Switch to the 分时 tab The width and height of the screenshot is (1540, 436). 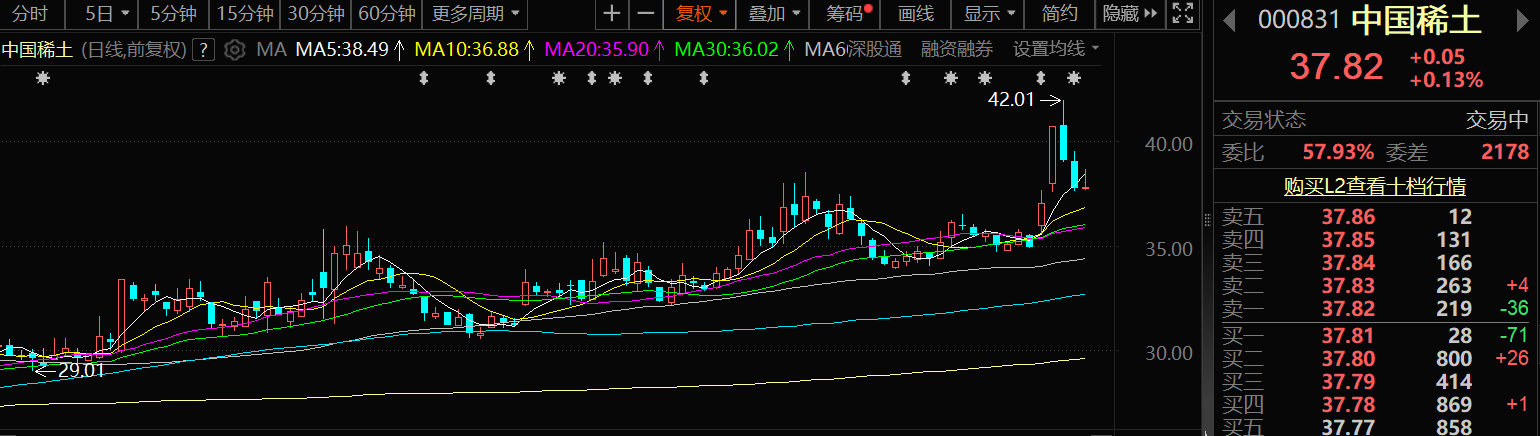pos(30,14)
